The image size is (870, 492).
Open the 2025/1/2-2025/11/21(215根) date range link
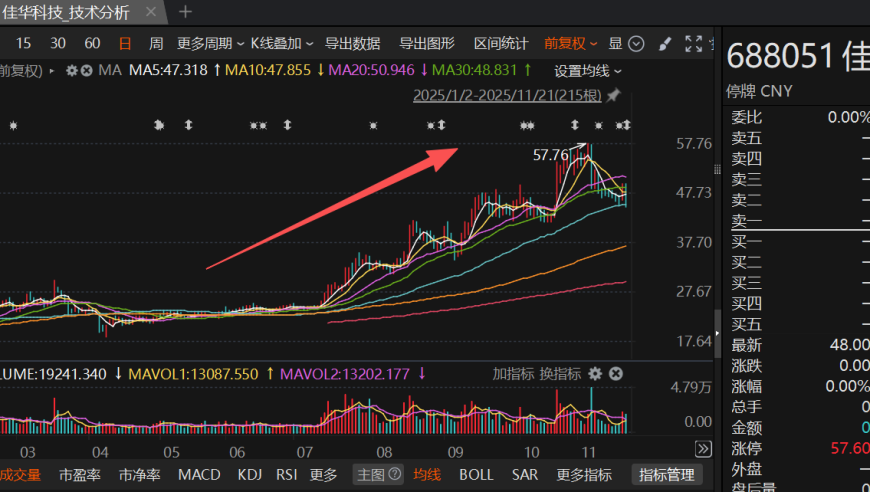507,95
